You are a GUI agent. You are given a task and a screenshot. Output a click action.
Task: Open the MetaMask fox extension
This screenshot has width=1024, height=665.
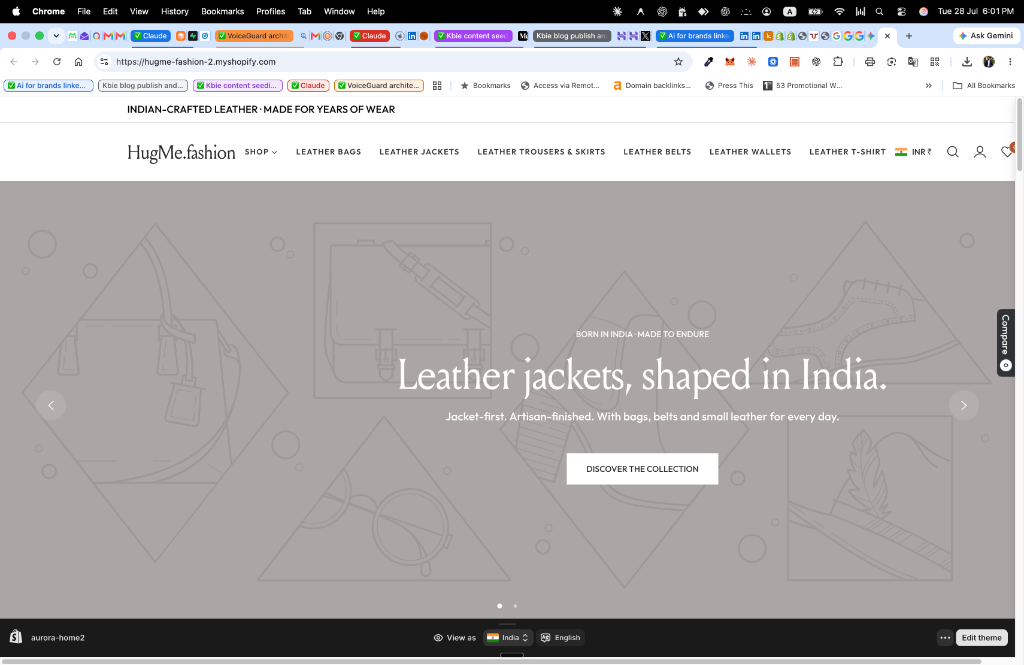[729, 61]
